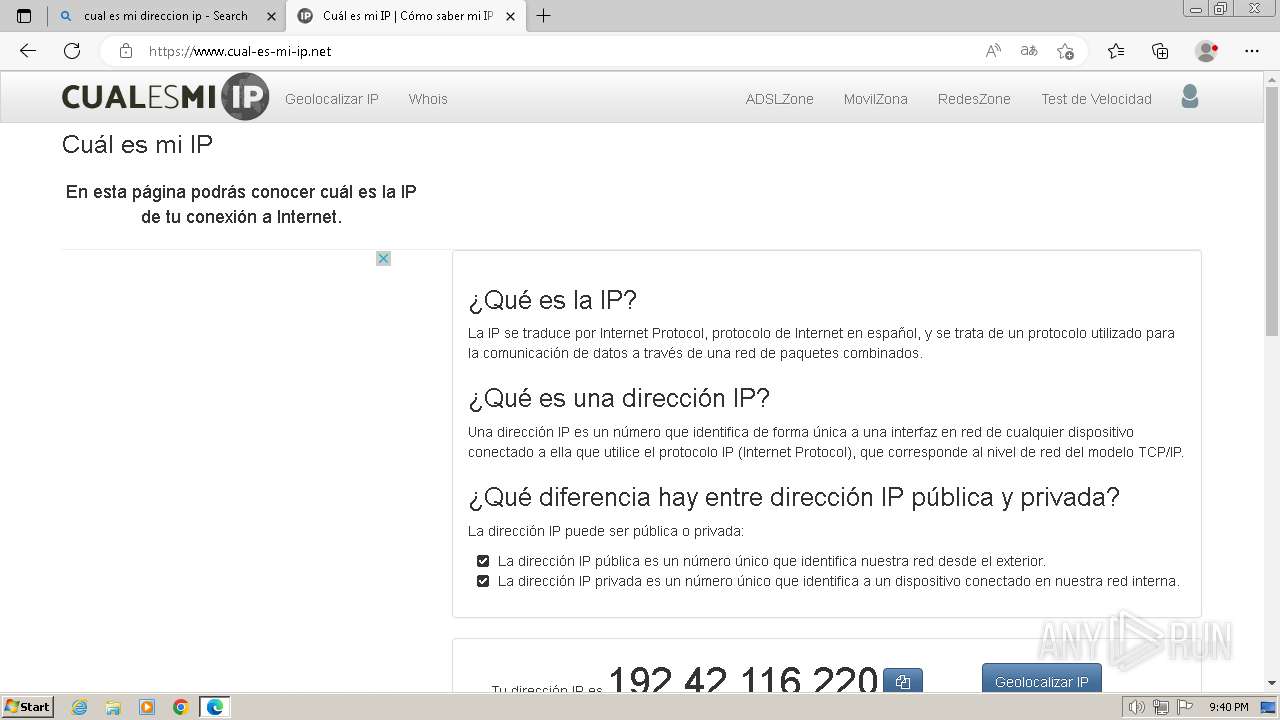Add this page to favorites star icon
This screenshot has height=720, width=1280.
click(x=1065, y=51)
